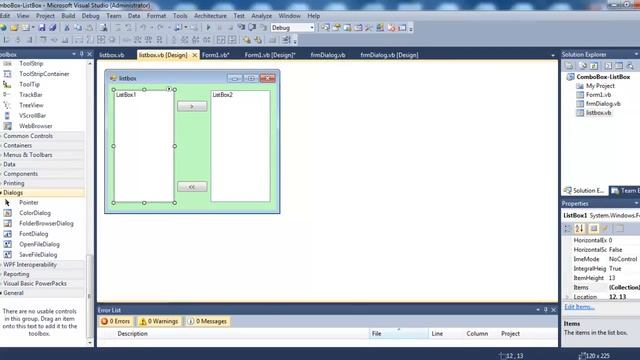Toggle the 0 Messages filter
Screen dimensions: 640x360
(x=207, y=321)
